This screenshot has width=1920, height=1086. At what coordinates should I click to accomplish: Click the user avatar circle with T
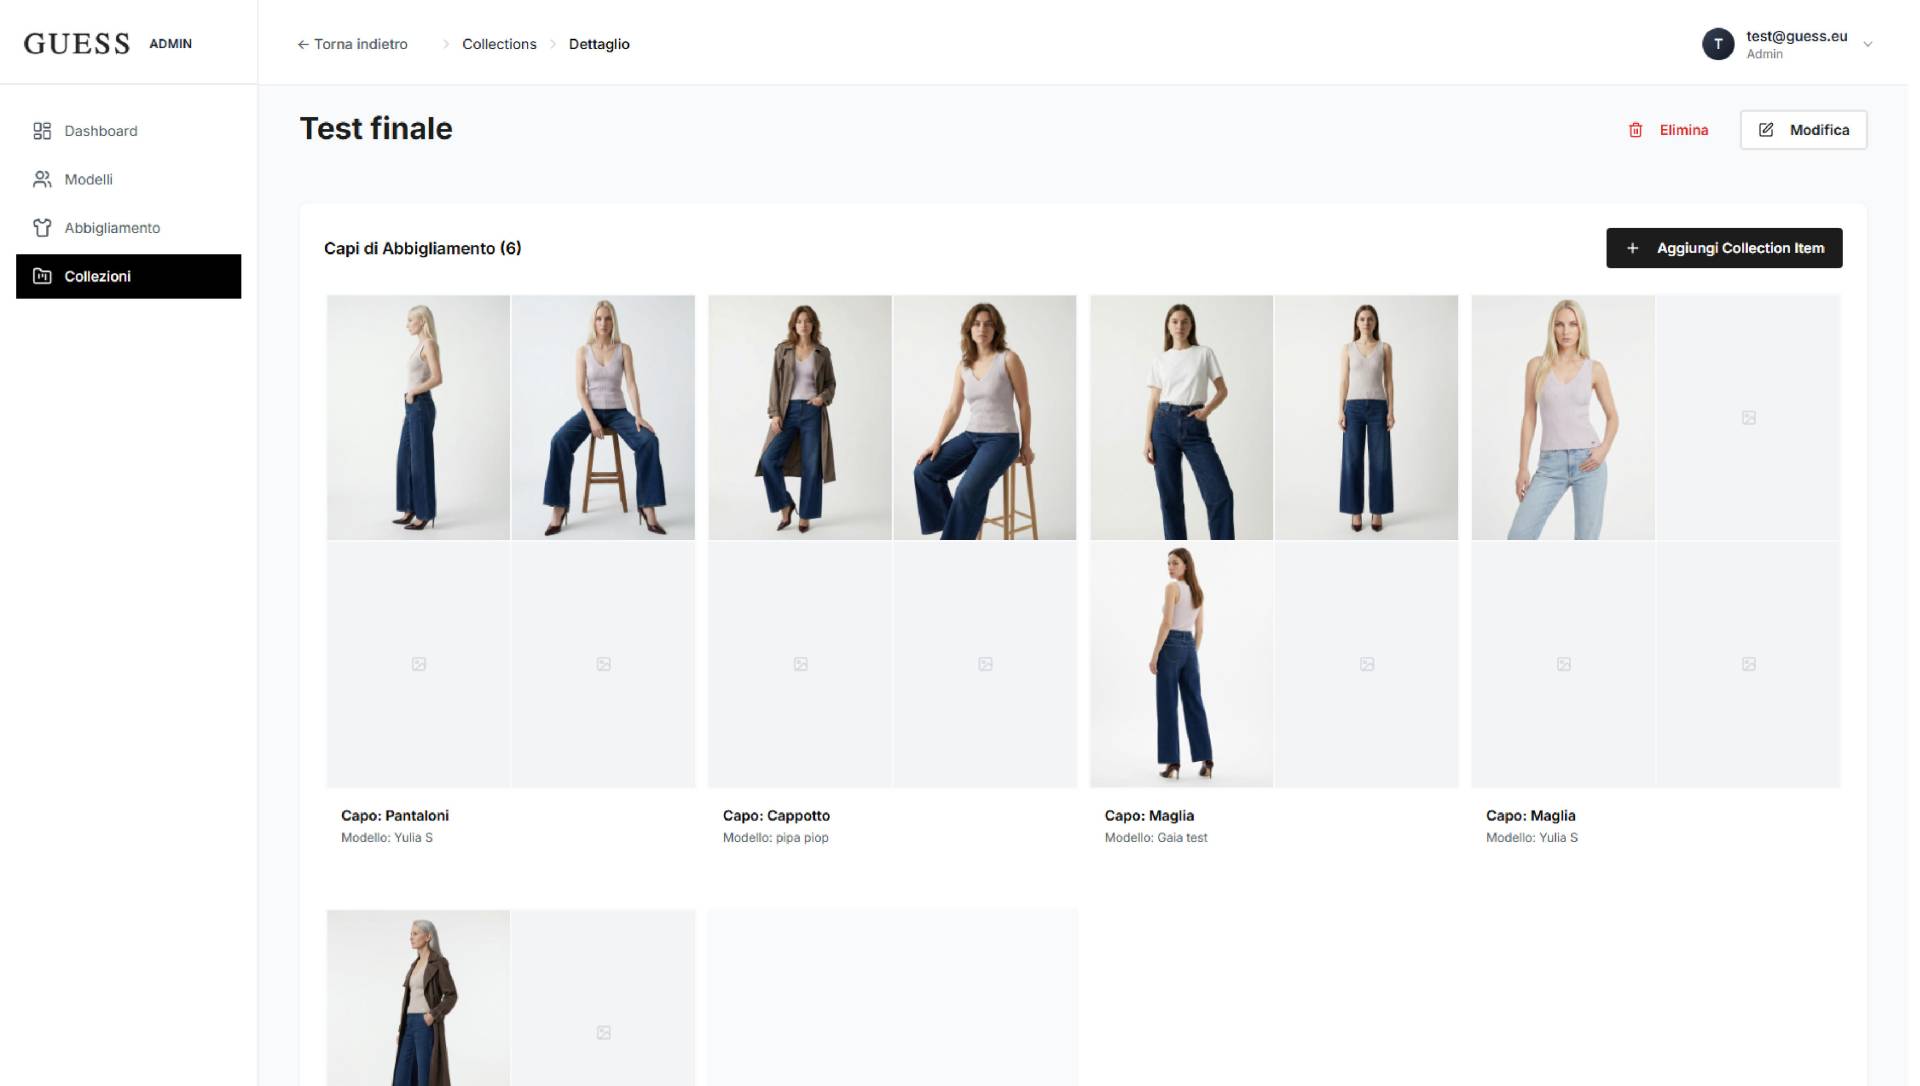coord(1717,44)
